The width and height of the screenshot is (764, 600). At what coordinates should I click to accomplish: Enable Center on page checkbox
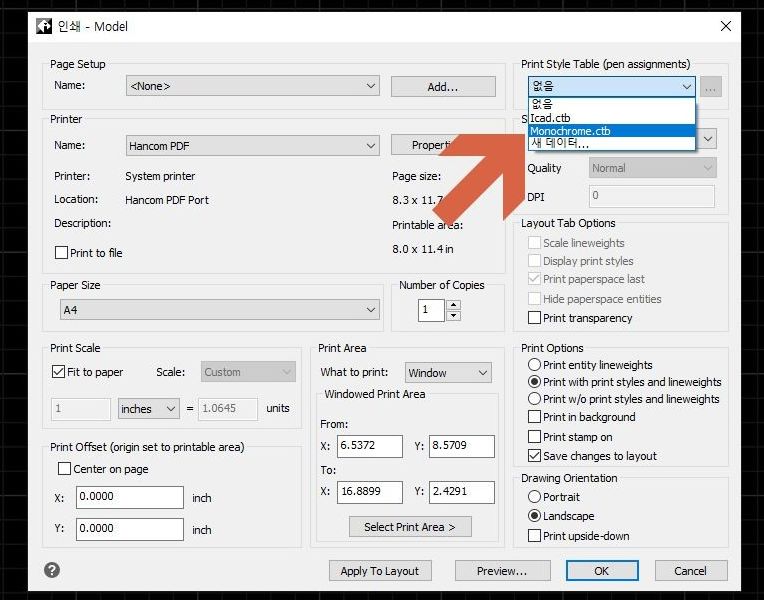tap(64, 469)
